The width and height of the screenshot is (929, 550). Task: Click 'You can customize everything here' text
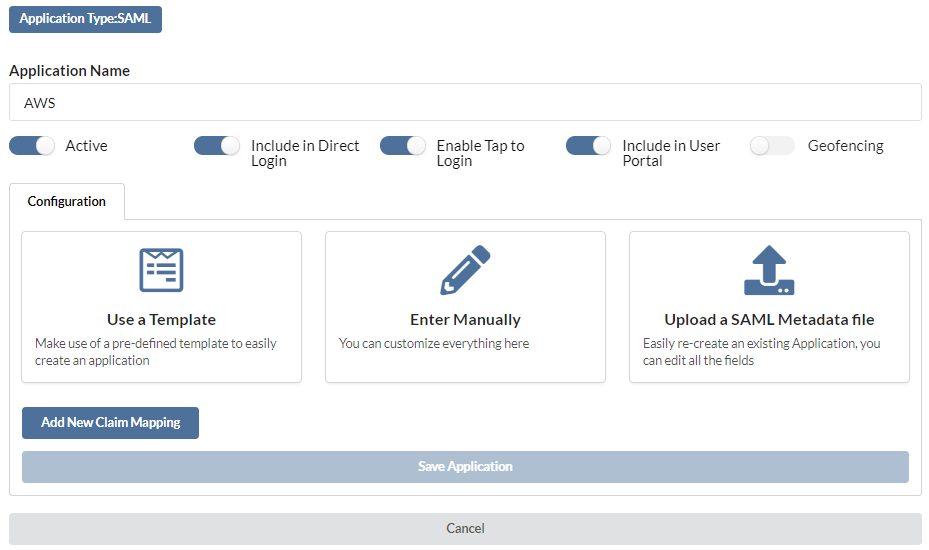[434, 343]
